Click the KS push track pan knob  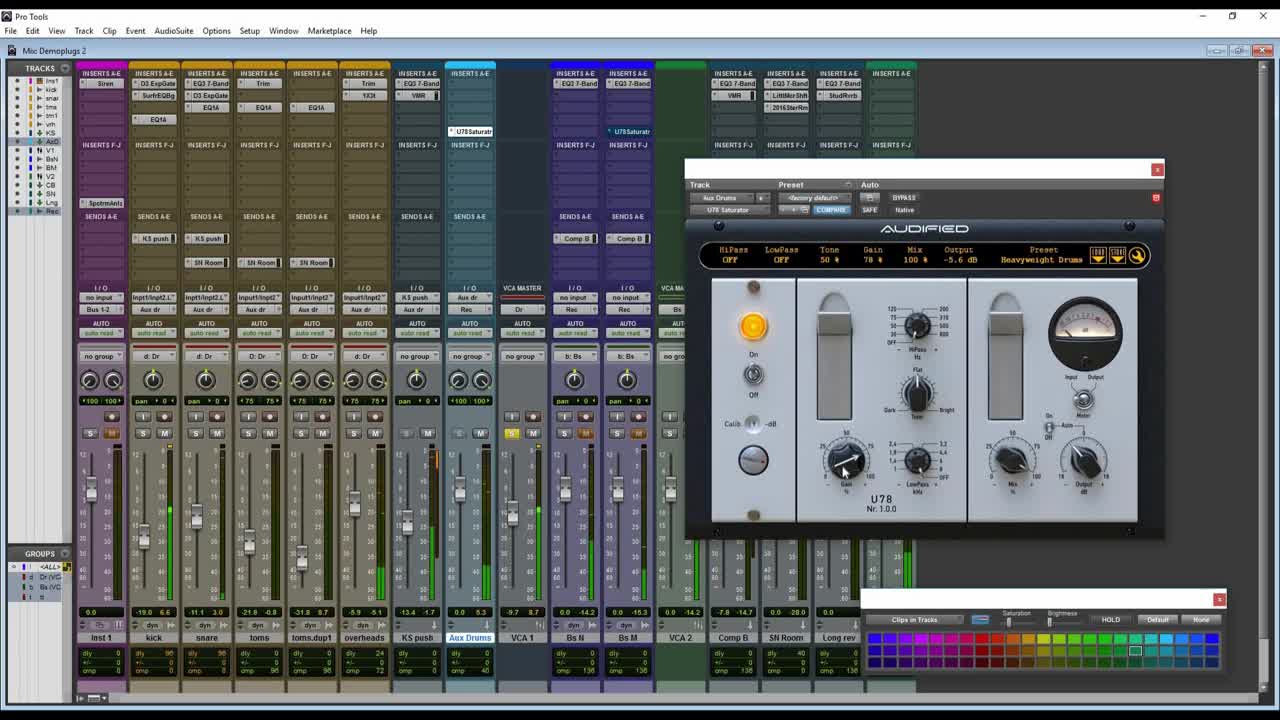point(417,380)
